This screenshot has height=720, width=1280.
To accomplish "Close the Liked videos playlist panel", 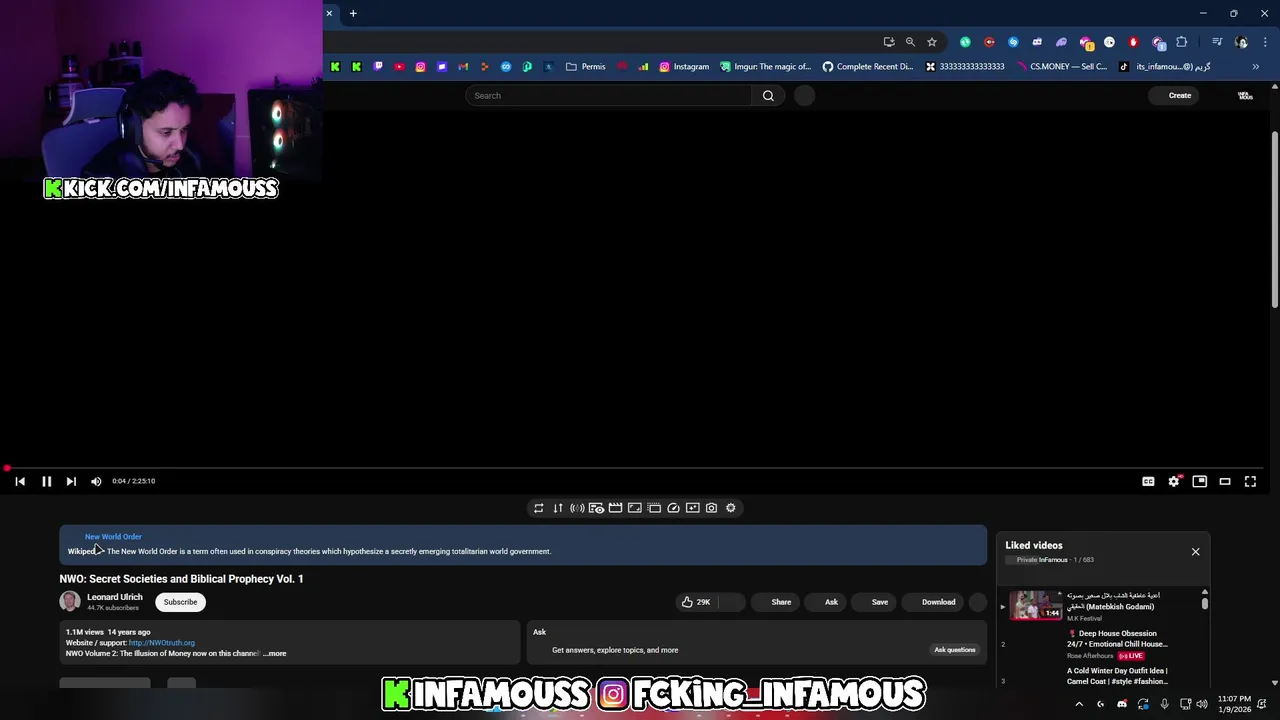I will [x=1195, y=552].
